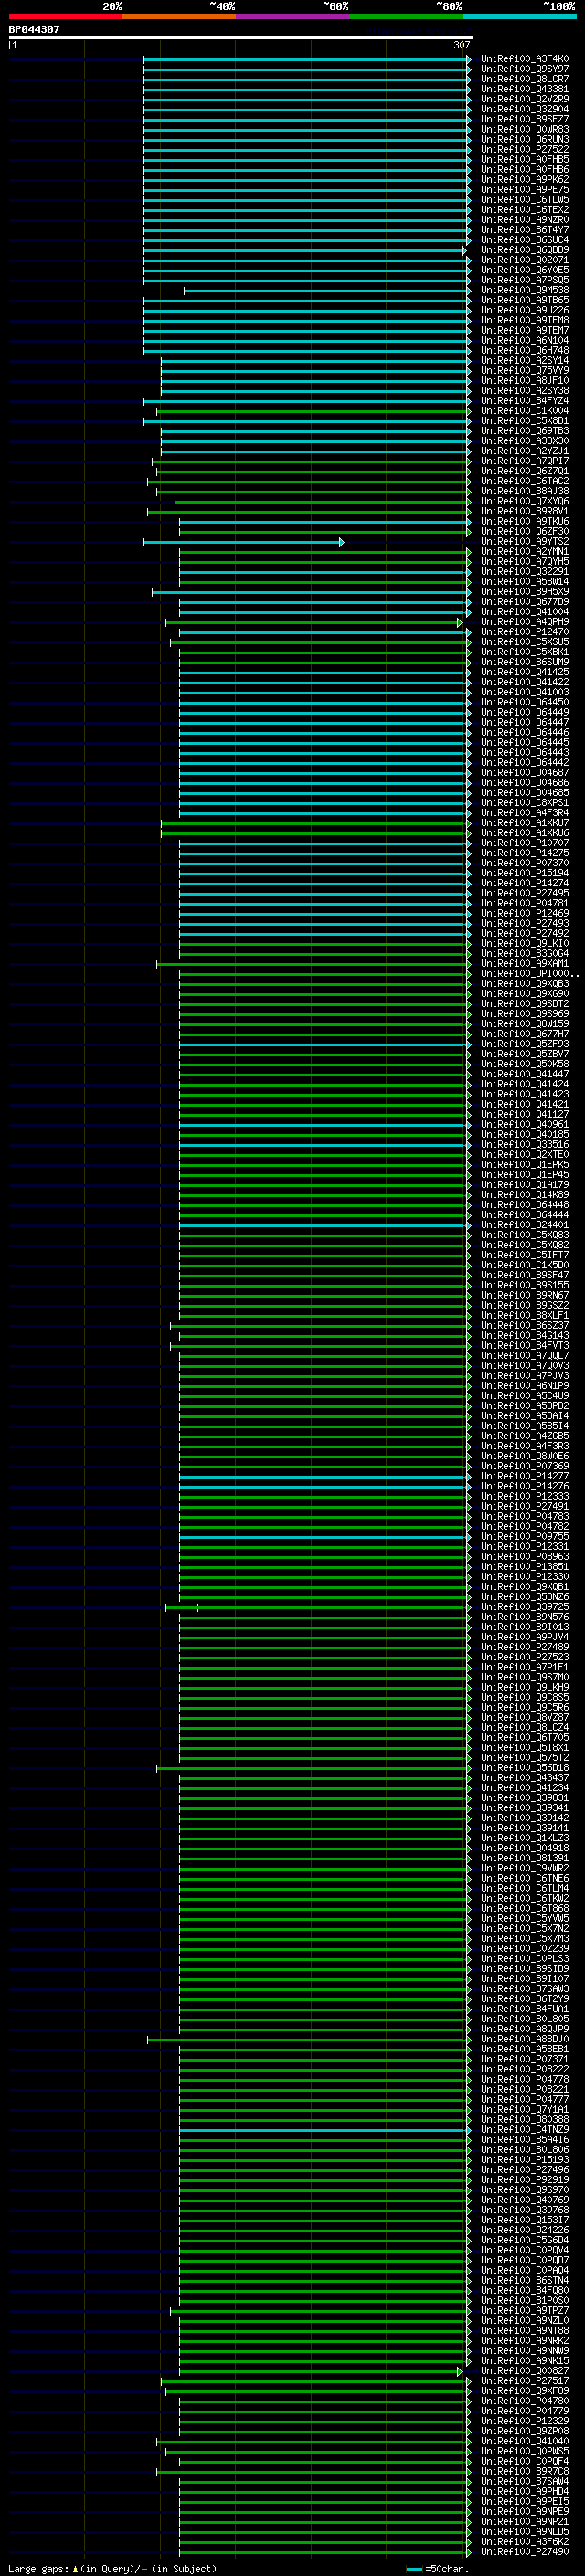Open hit UniRef100_C6TAC2

524,481
